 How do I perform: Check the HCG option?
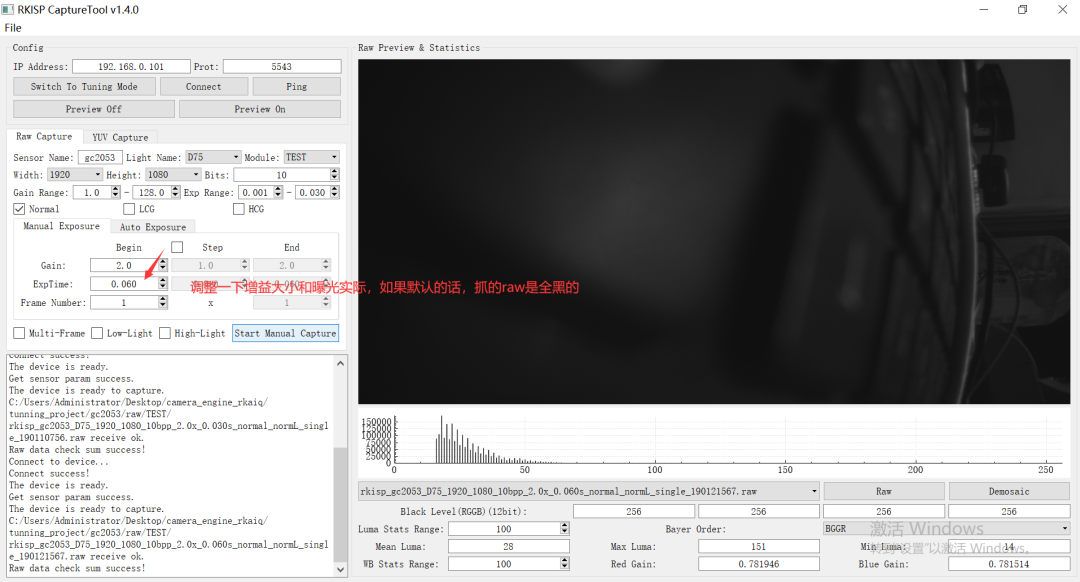(x=238, y=209)
